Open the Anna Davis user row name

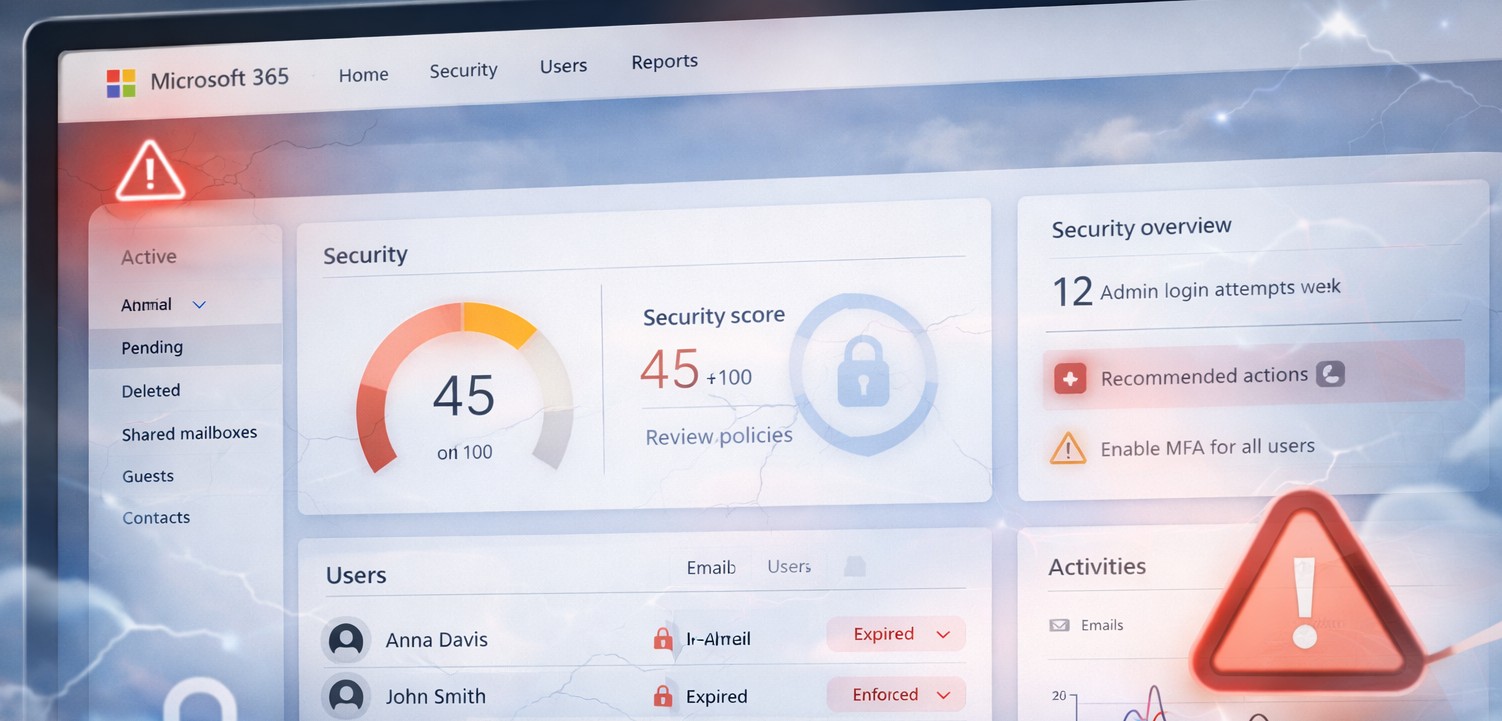coord(436,639)
